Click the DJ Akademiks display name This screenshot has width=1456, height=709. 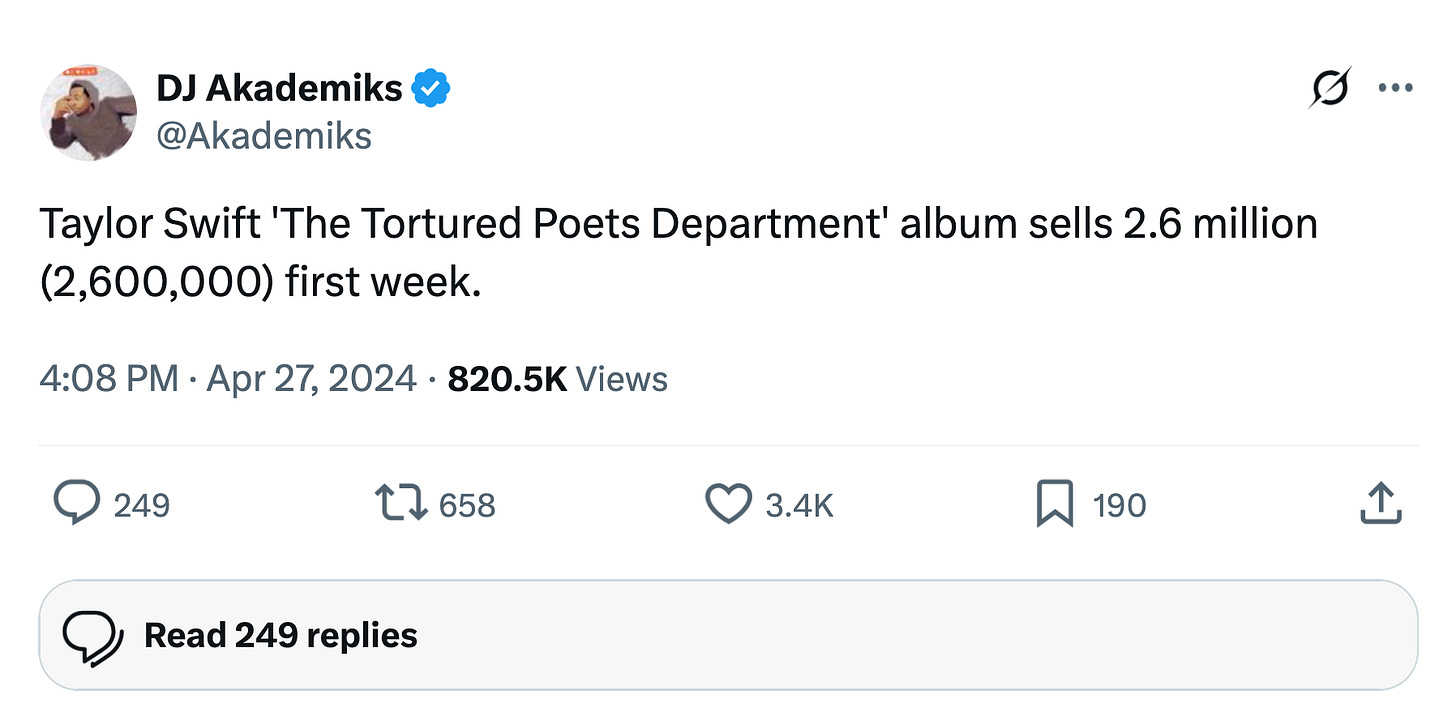279,88
